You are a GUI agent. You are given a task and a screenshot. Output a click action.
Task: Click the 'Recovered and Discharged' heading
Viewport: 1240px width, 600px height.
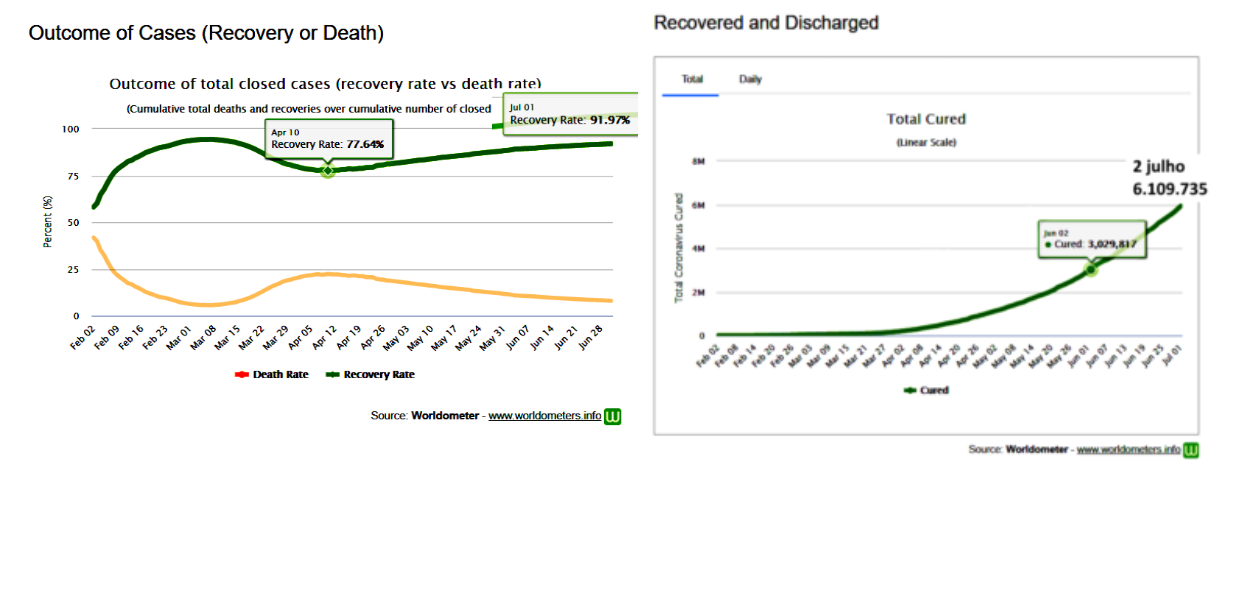point(766,22)
